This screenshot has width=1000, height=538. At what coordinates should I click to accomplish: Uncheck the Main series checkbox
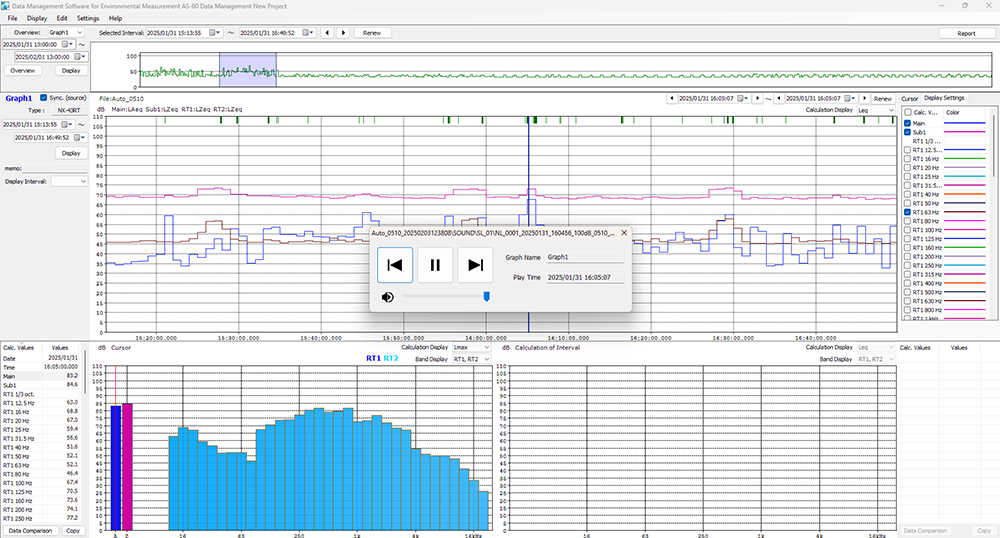coord(908,123)
